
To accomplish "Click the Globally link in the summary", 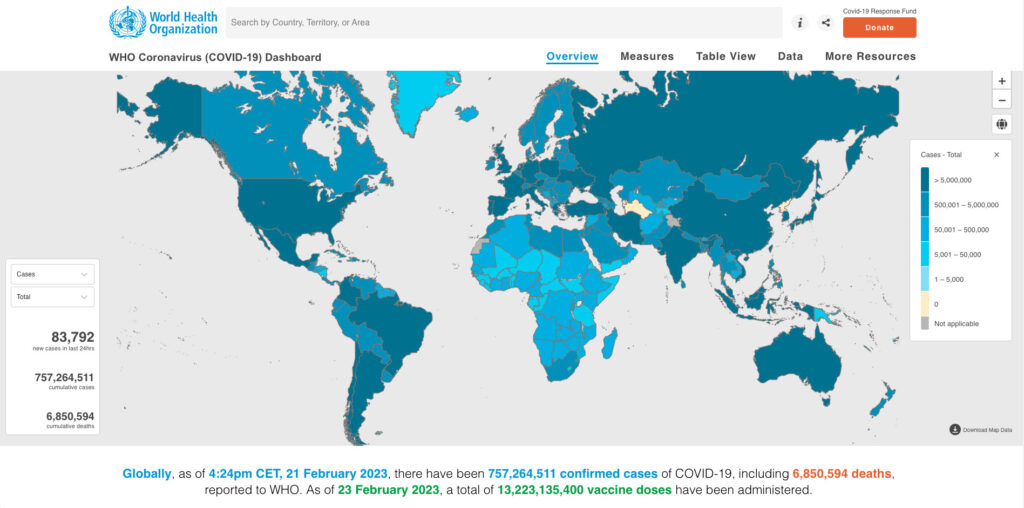I will [146, 473].
